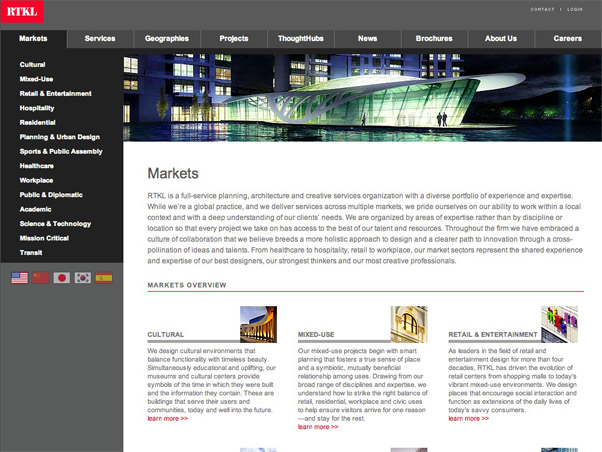The image size is (602, 452).
Task: Switch language with the South Korea flag
Action: (x=83, y=278)
